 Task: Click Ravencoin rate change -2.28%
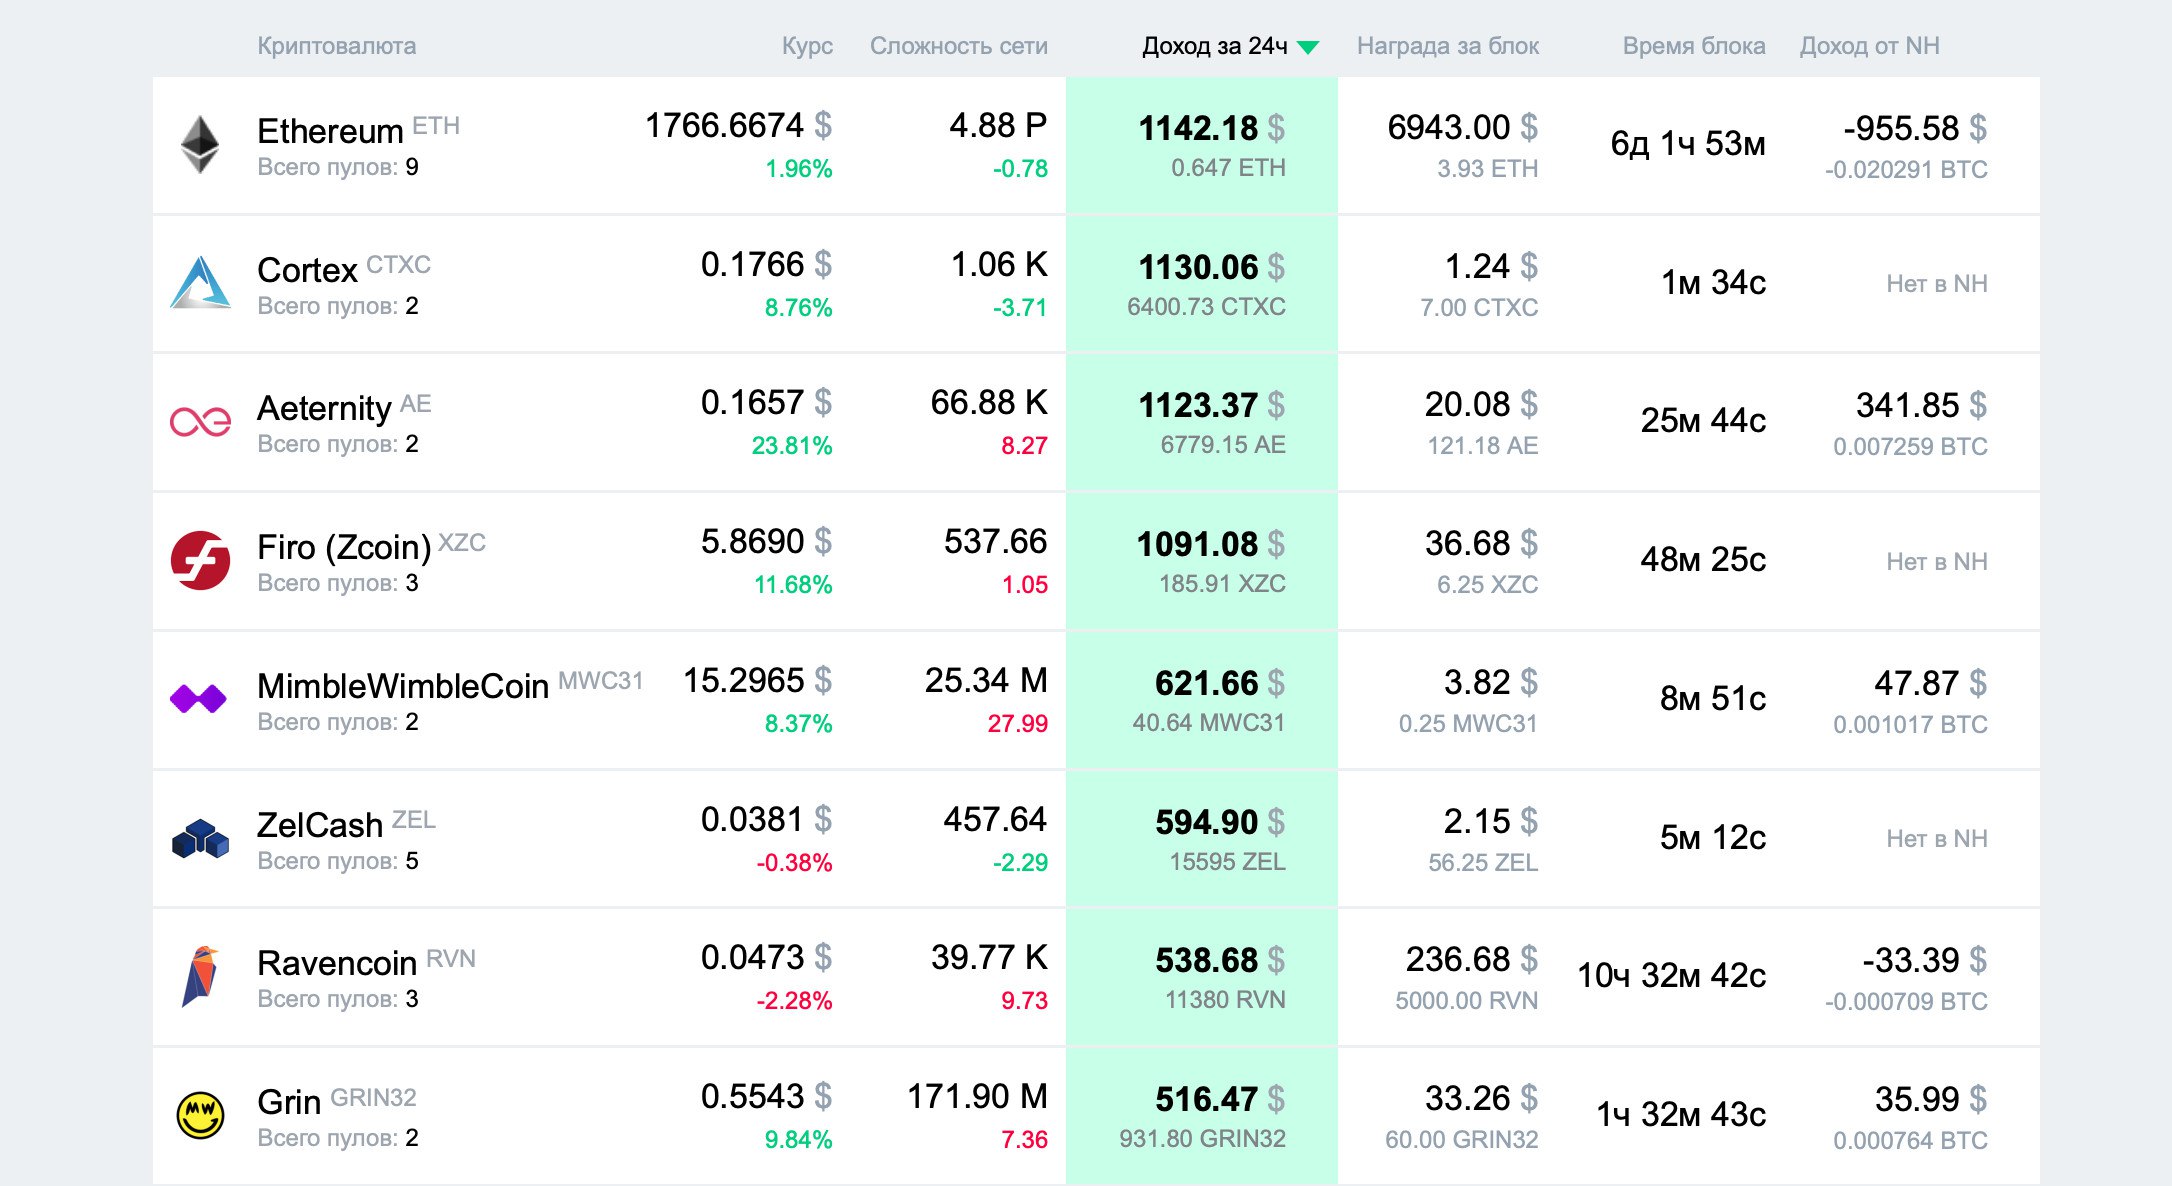coord(794,1000)
